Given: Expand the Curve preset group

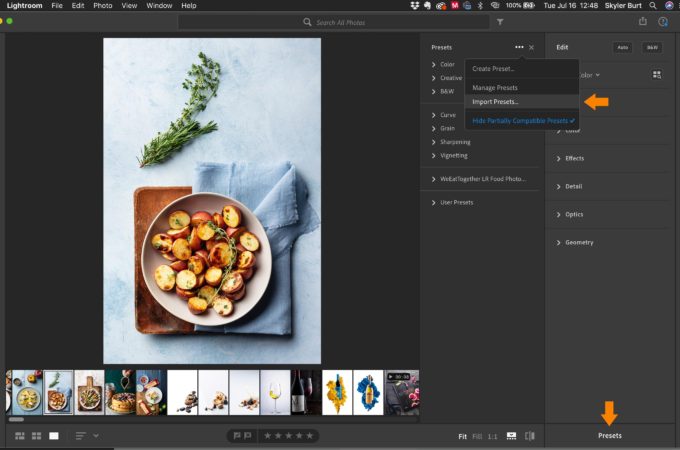Looking at the screenshot, I should coord(444,115).
